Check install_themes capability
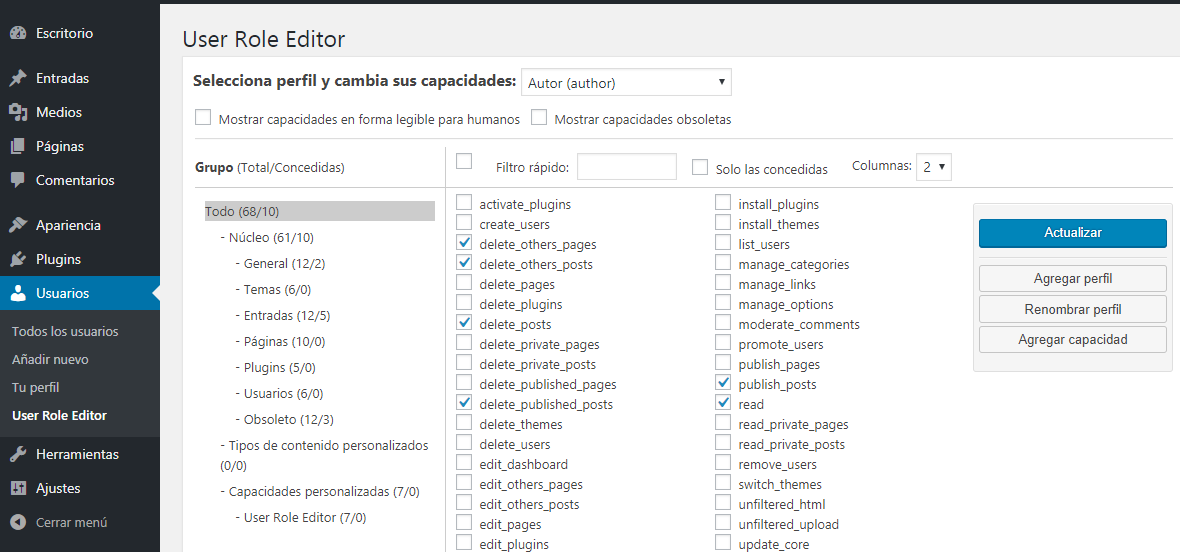 point(722,223)
